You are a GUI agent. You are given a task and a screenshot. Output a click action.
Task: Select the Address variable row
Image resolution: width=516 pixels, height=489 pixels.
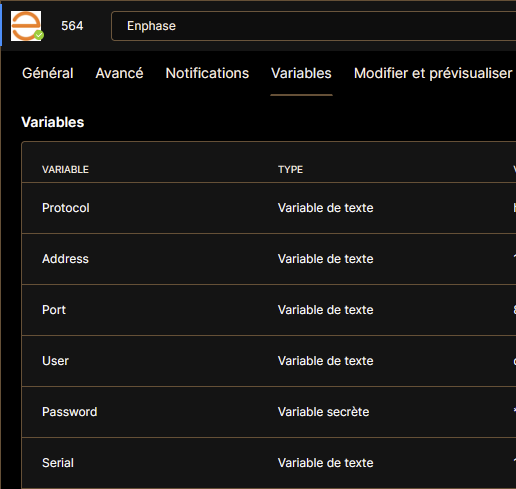(269, 259)
